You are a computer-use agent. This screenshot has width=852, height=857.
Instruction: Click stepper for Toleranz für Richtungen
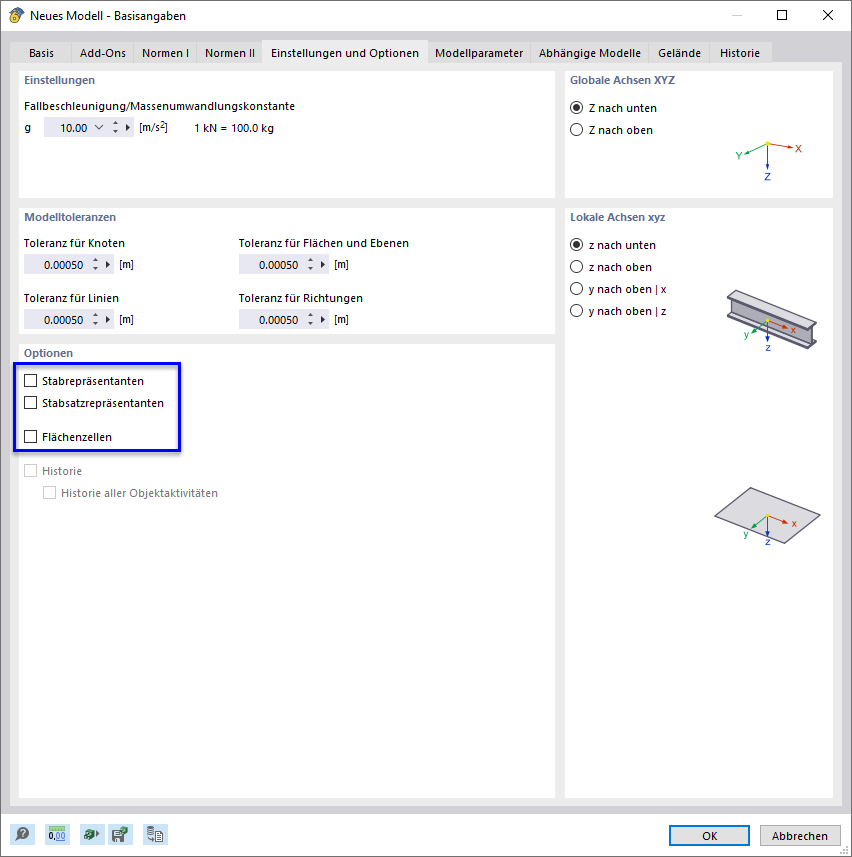pyautogui.click(x=310, y=320)
